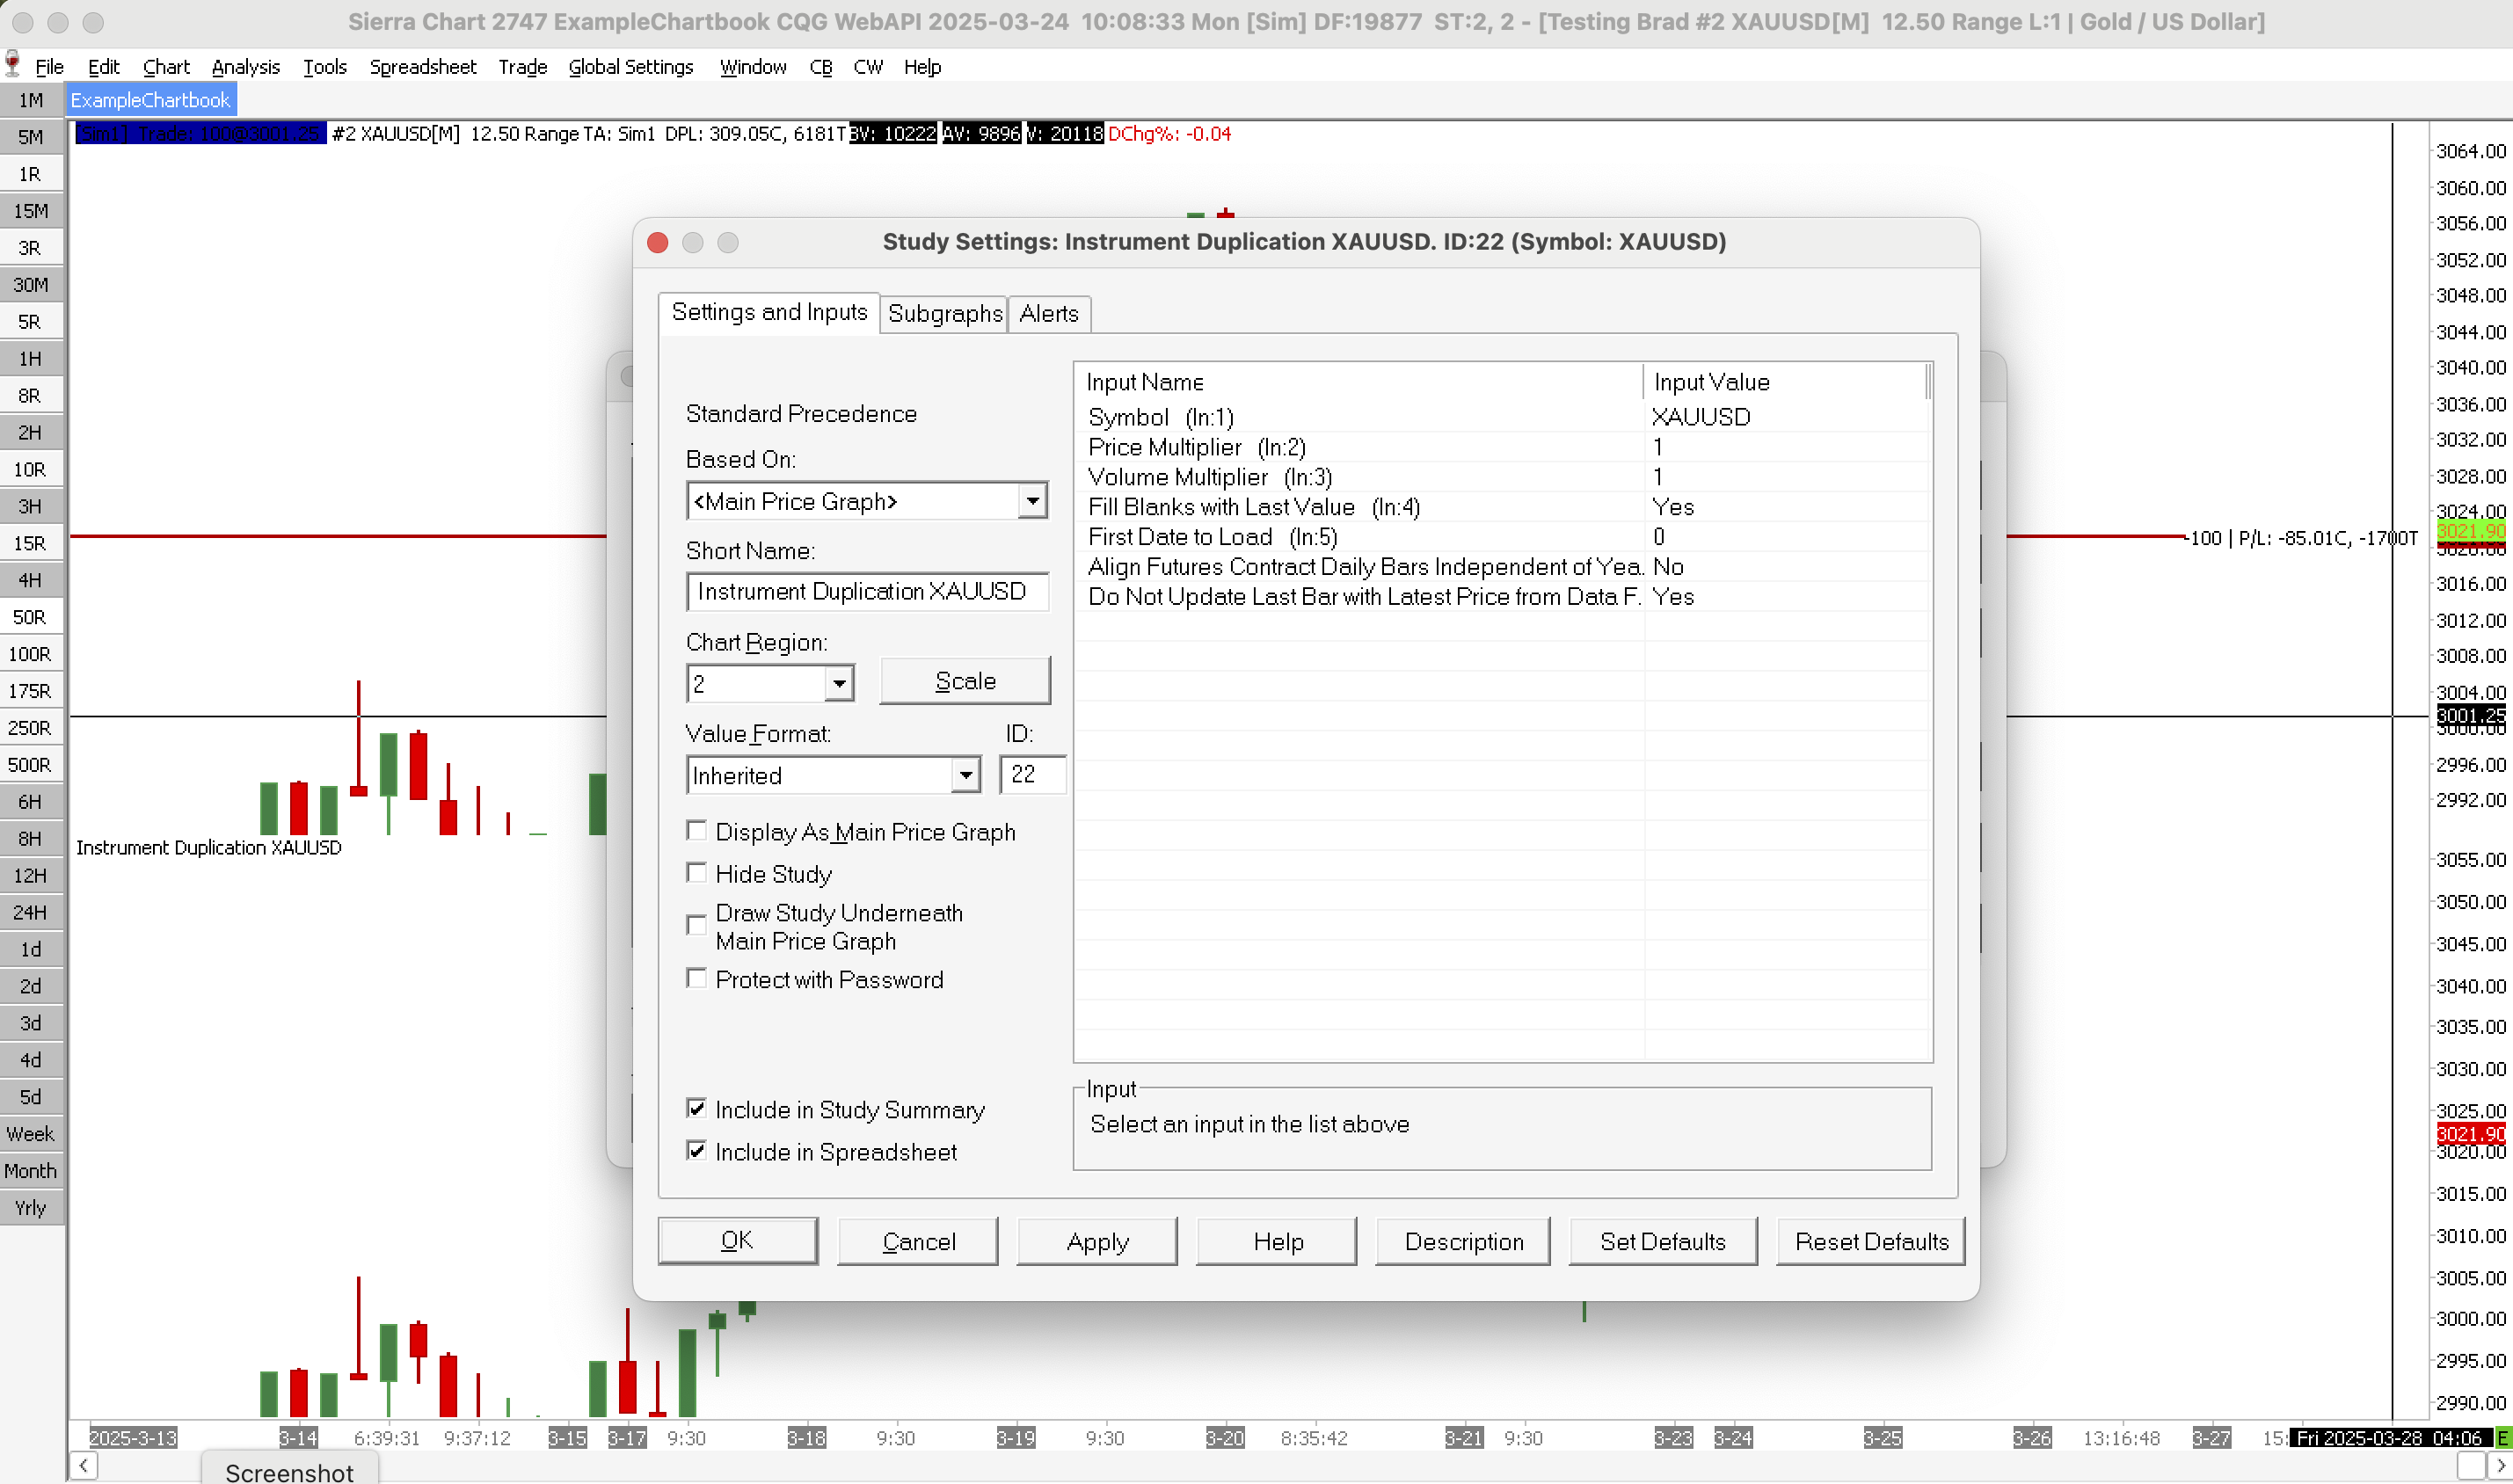Click the 5M timeframe button
Screen dimensions: 2513x1484
(x=31, y=137)
